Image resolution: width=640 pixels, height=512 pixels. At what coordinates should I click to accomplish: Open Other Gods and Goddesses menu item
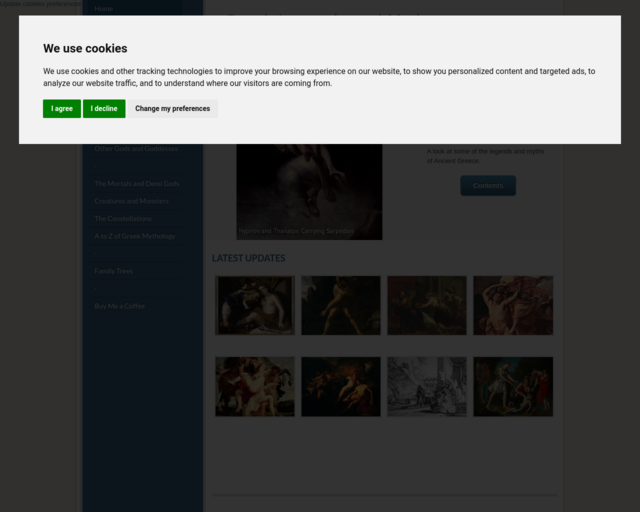pyautogui.click(x=136, y=149)
